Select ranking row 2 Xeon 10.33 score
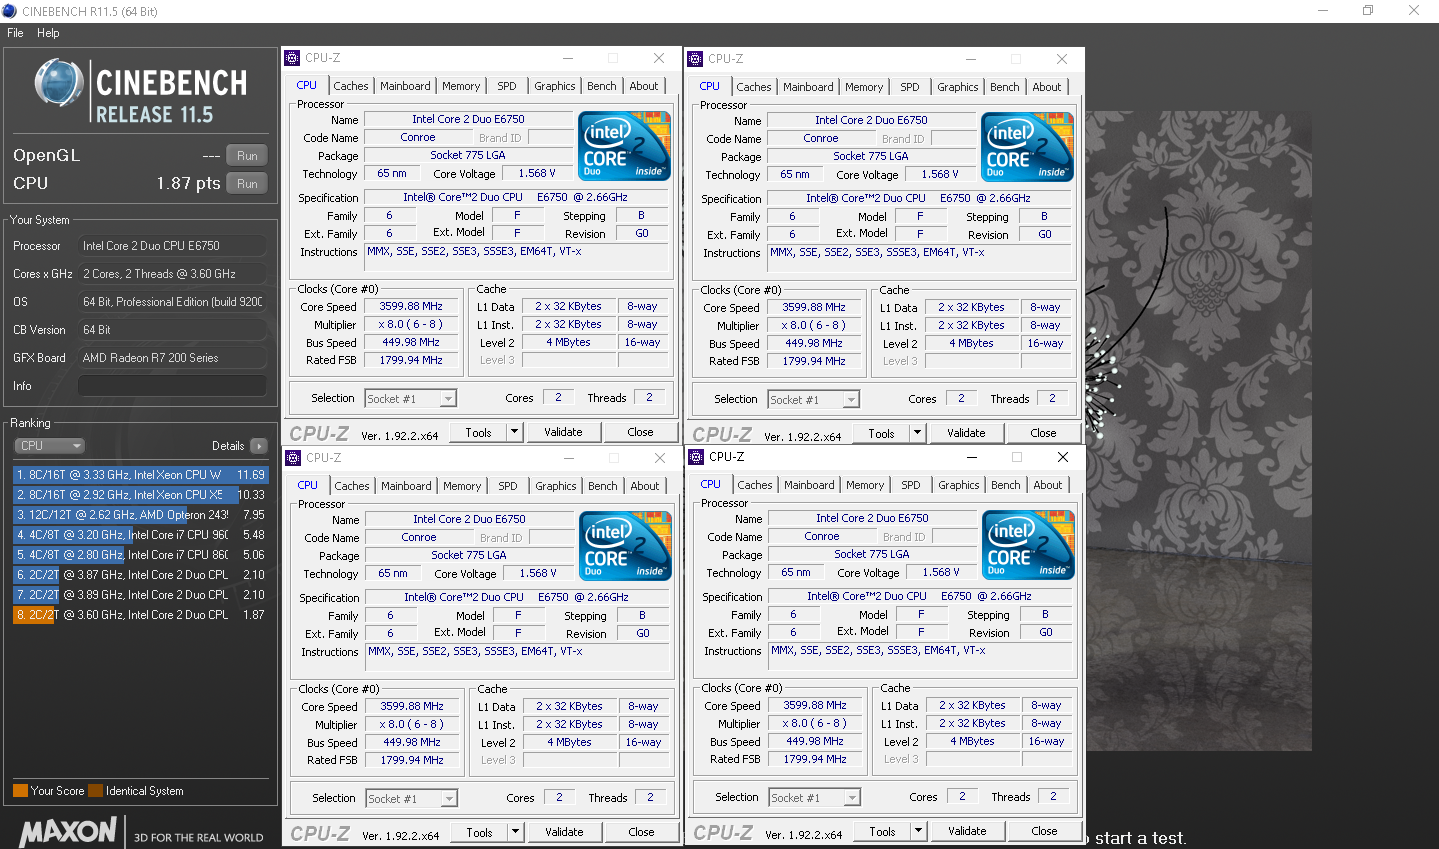 click(140, 495)
